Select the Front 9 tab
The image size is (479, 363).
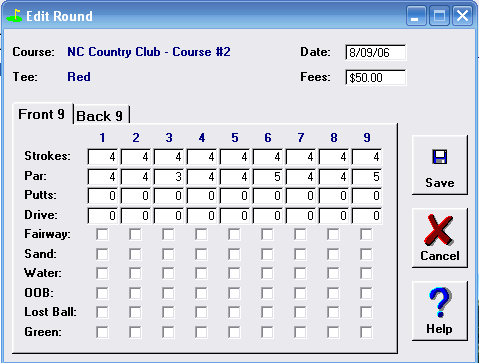42,114
